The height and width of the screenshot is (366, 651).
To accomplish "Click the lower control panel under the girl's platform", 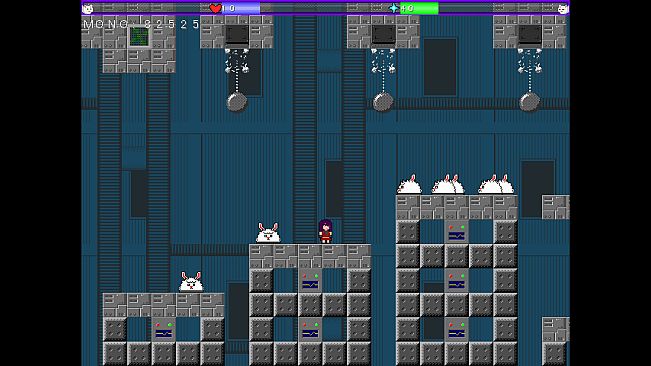I will [x=310, y=330].
